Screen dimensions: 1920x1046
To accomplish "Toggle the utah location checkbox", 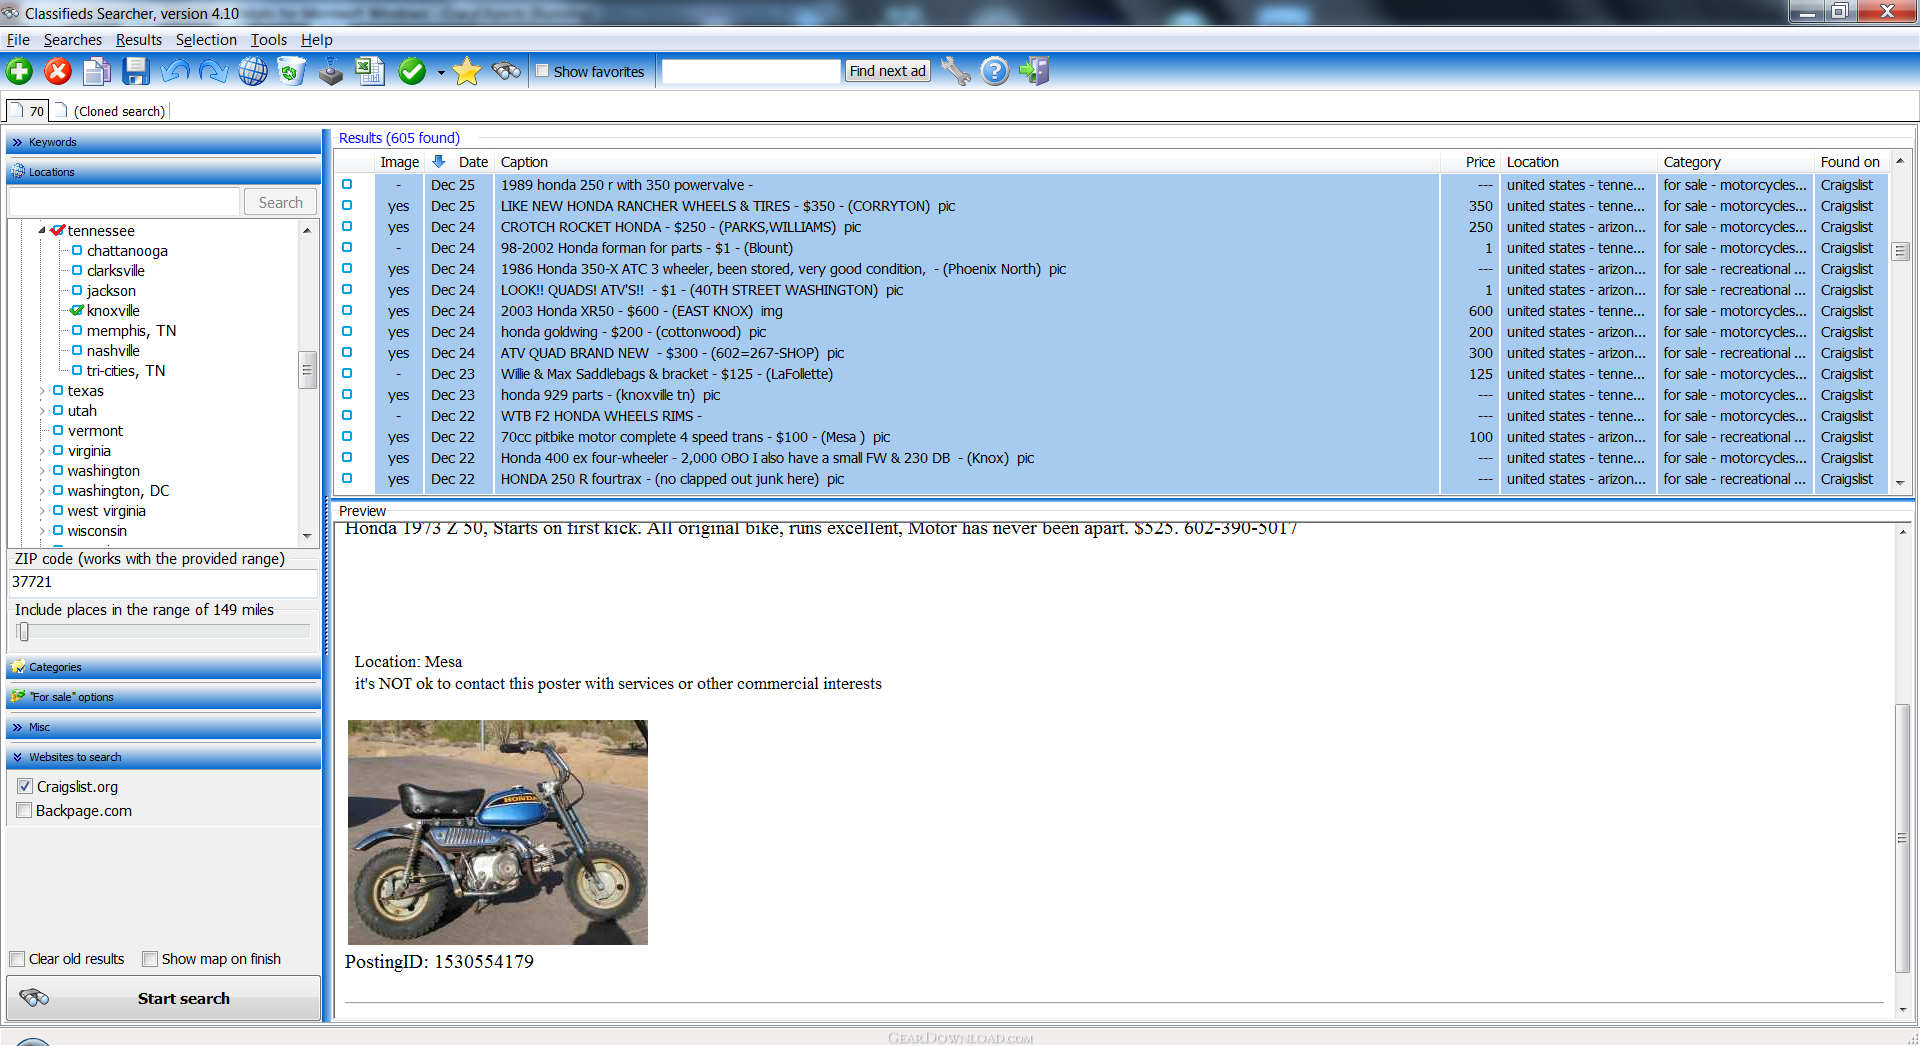I will click(58, 410).
